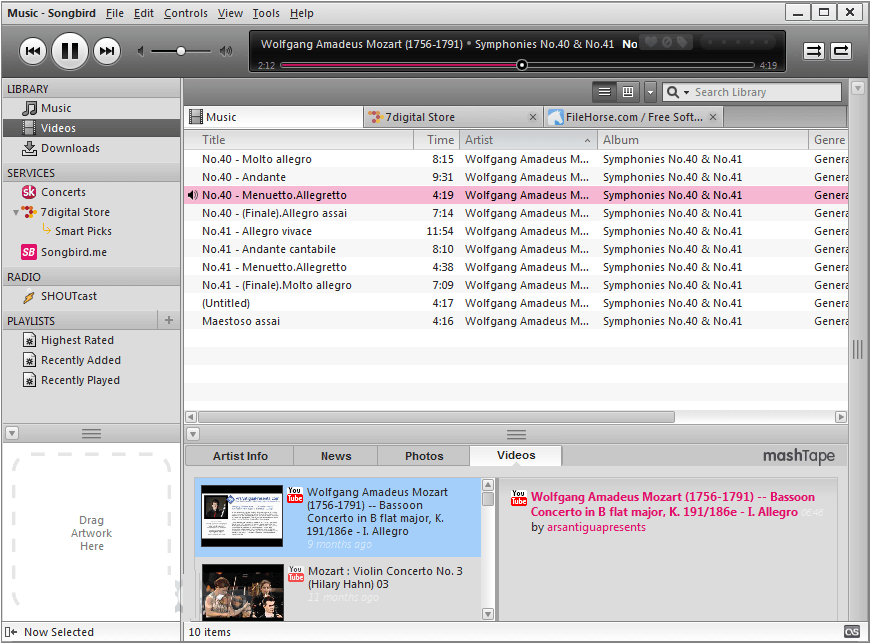Open the Tools menu

point(266,13)
